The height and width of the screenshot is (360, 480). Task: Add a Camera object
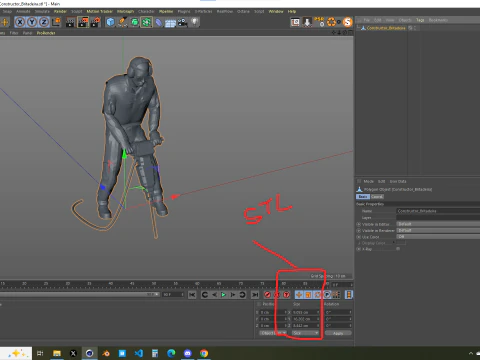point(182,22)
